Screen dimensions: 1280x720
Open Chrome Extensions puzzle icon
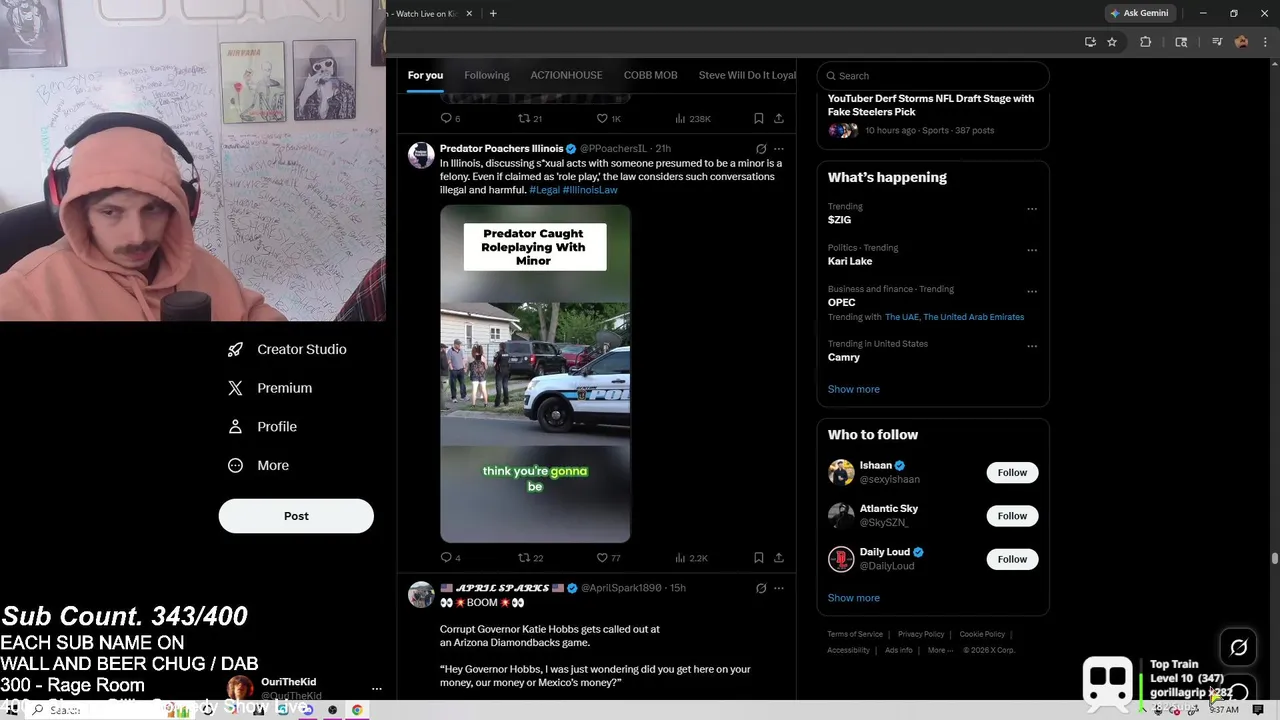pyautogui.click(x=1146, y=42)
